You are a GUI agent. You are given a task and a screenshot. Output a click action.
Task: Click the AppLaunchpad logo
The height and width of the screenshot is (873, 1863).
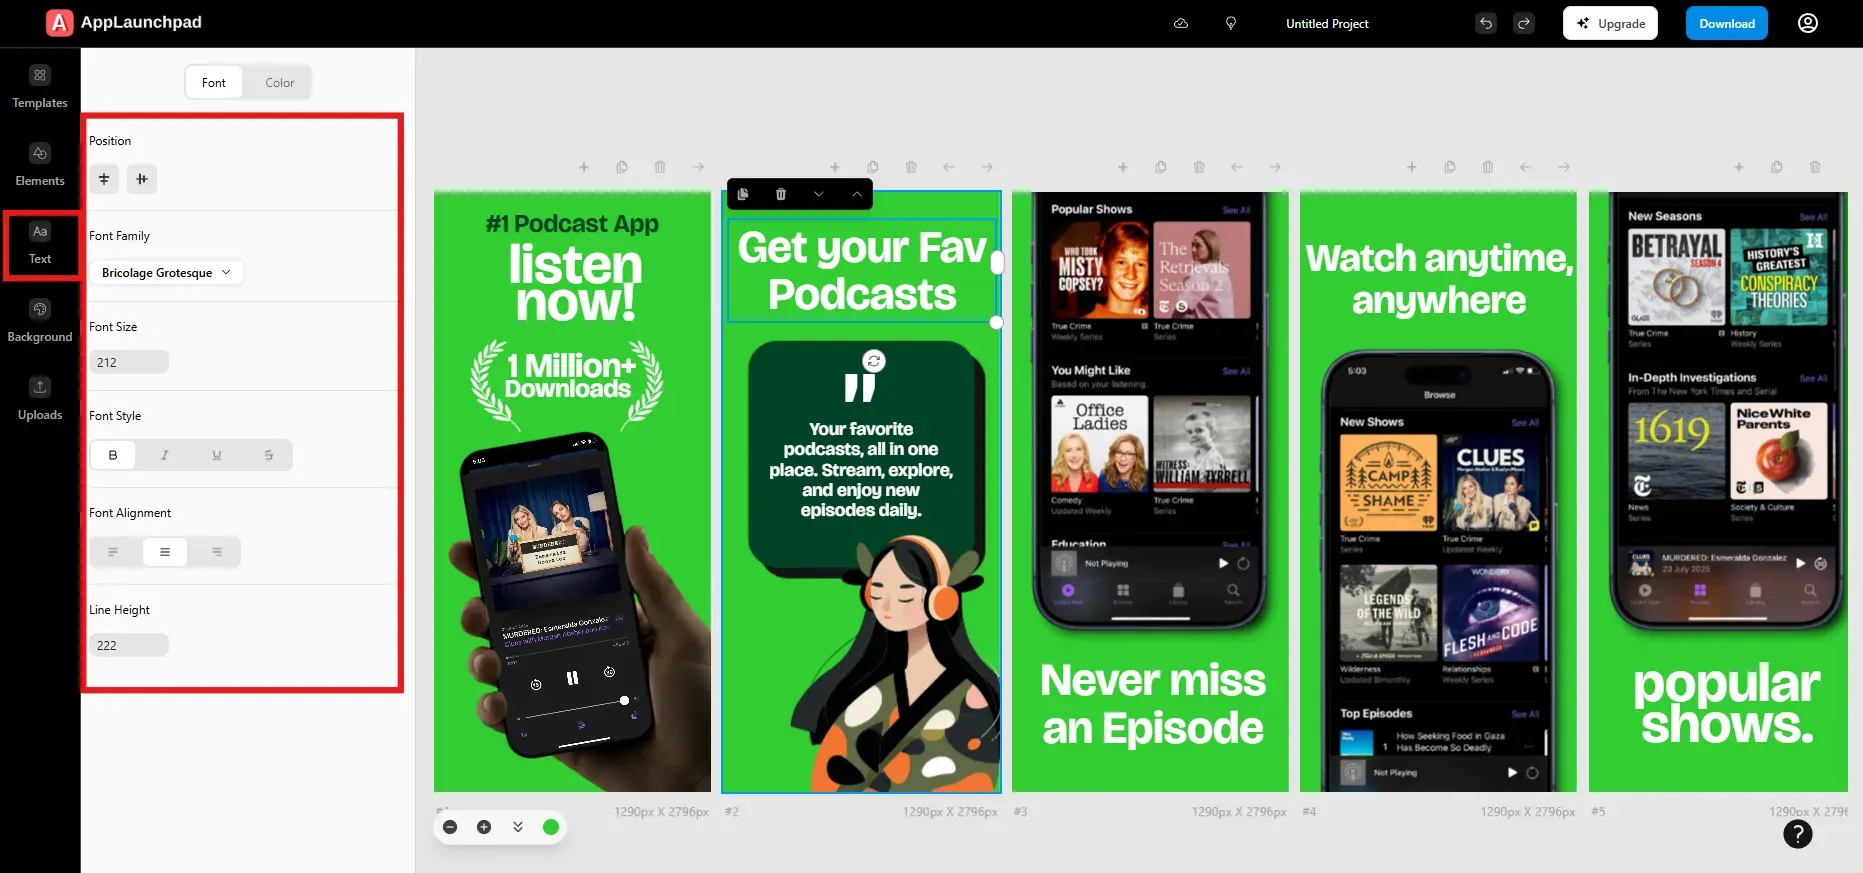pyautogui.click(x=124, y=22)
